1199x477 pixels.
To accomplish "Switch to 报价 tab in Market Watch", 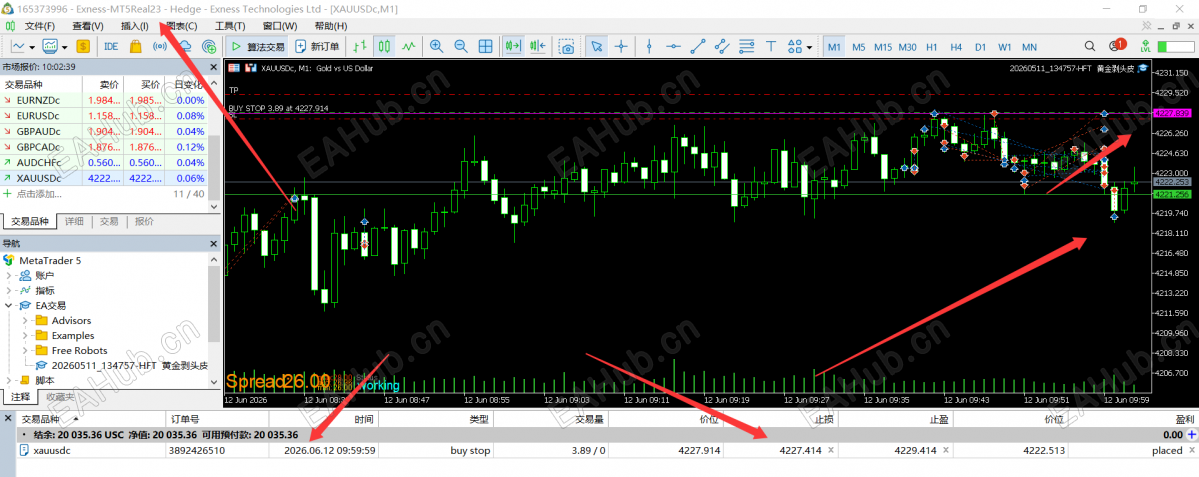I will point(144,222).
